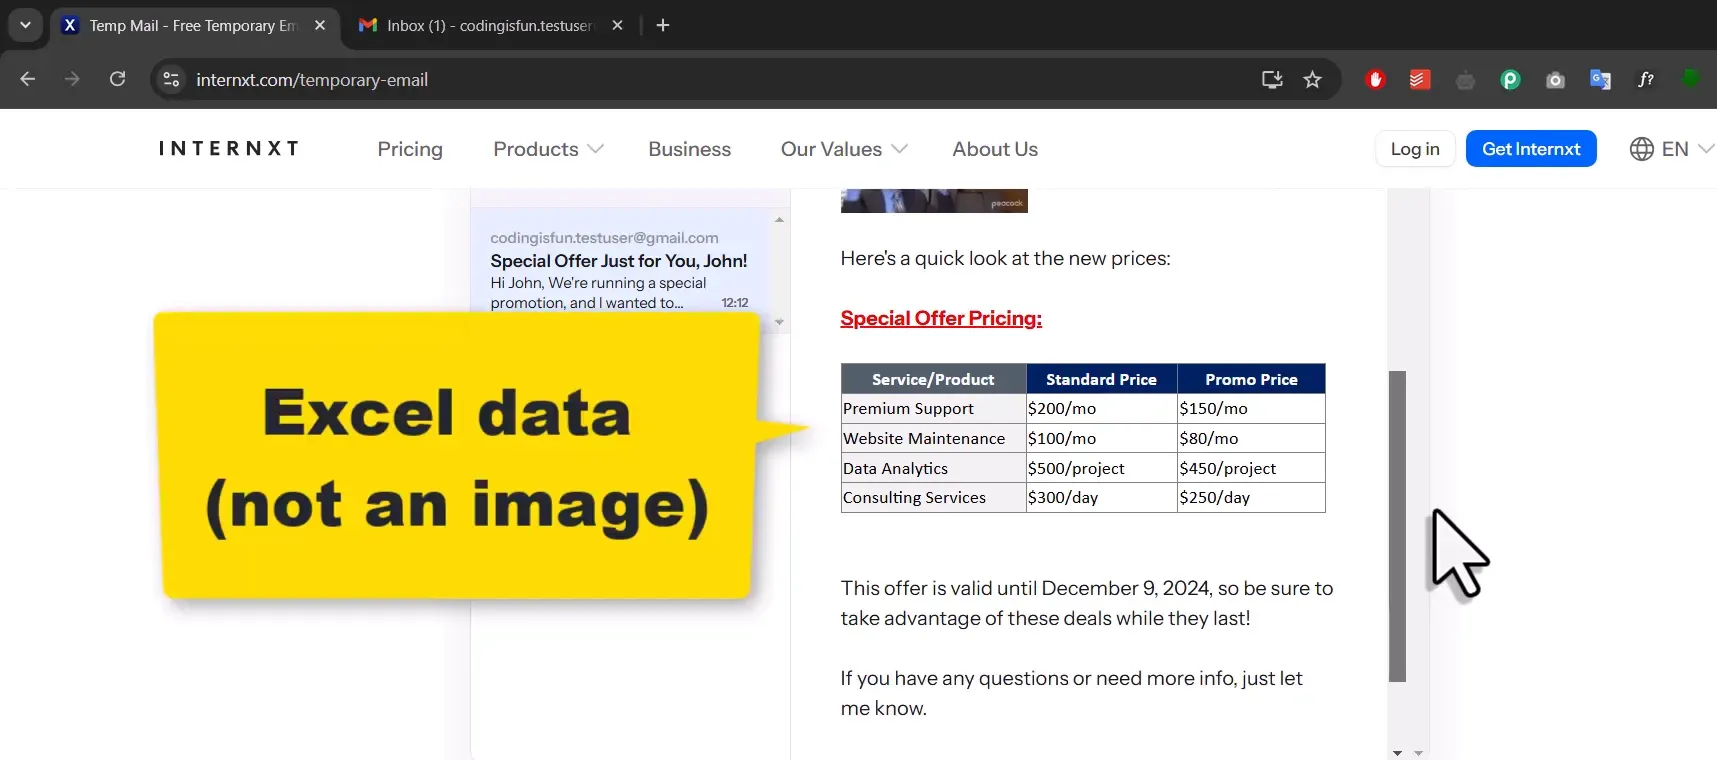Expand the Products menu
The image size is (1717, 760).
(548, 149)
